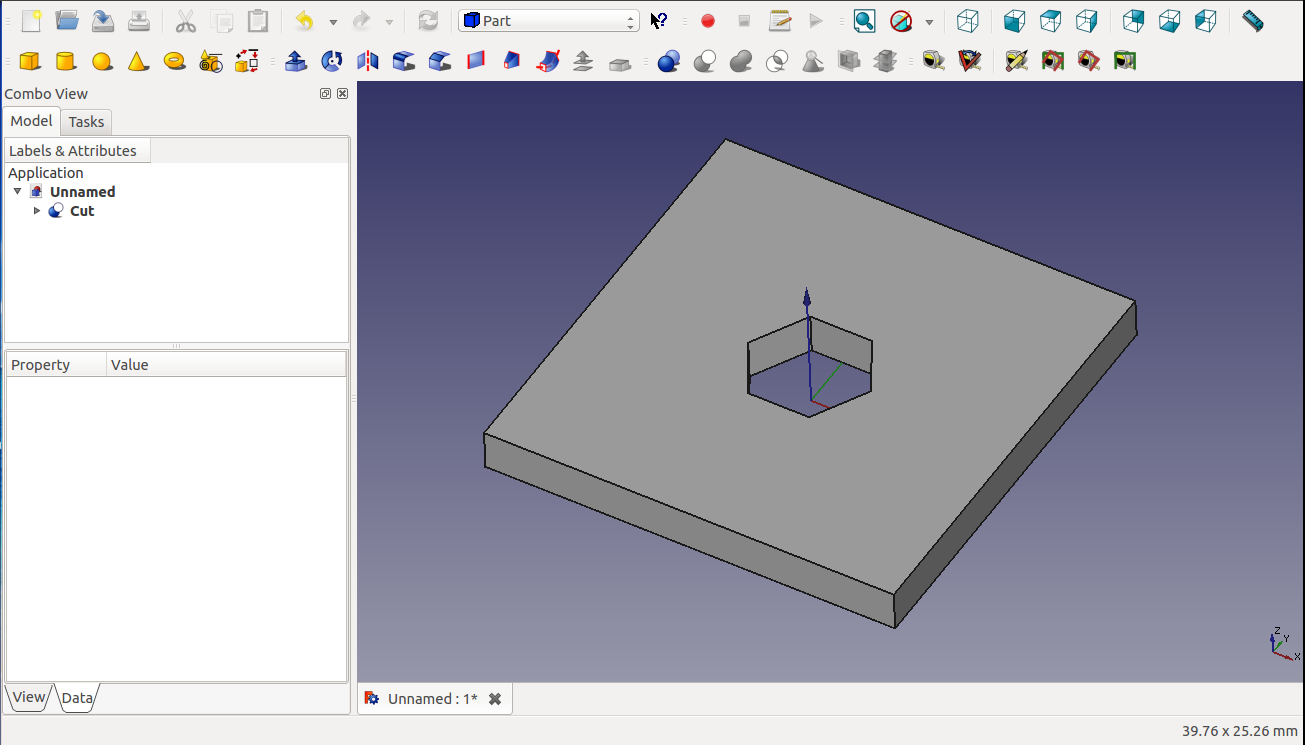The height and width of the screenshot is (745, 1305).
Task: Switch to the axonometric view
Action: (967, 21)
